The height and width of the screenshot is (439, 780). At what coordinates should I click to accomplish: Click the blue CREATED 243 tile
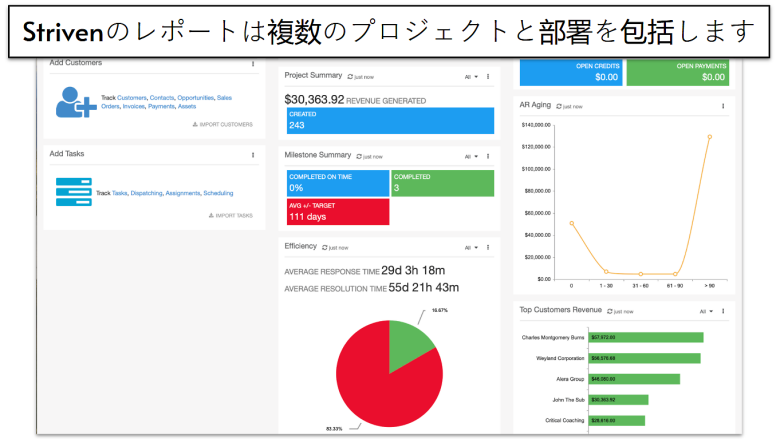coord(390,120)
